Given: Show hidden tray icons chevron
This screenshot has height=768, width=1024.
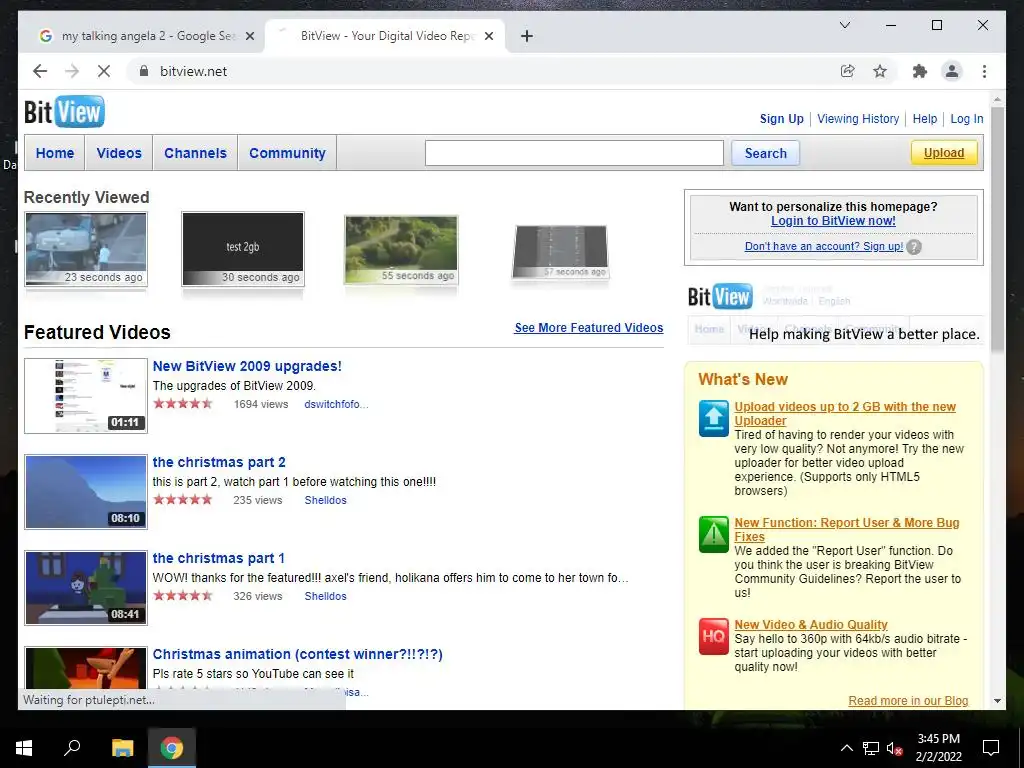Looking at the screenshot, I should (x=846, y=748).
